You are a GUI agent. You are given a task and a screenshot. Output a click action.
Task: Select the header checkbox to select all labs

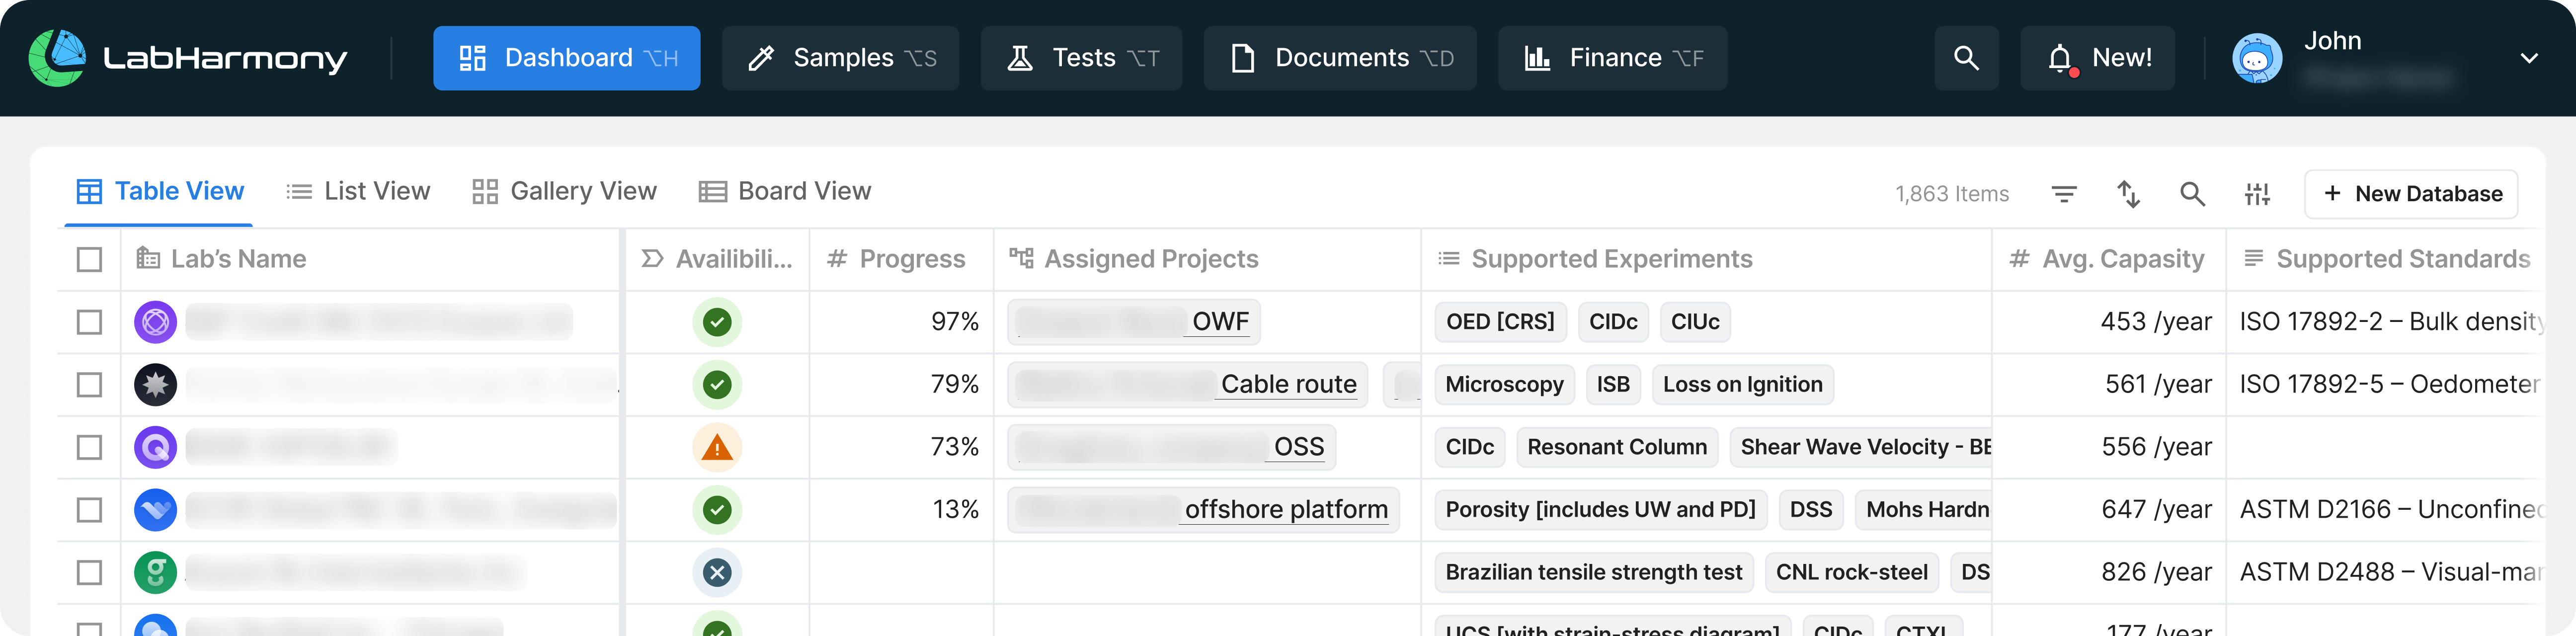pos(89,259)
